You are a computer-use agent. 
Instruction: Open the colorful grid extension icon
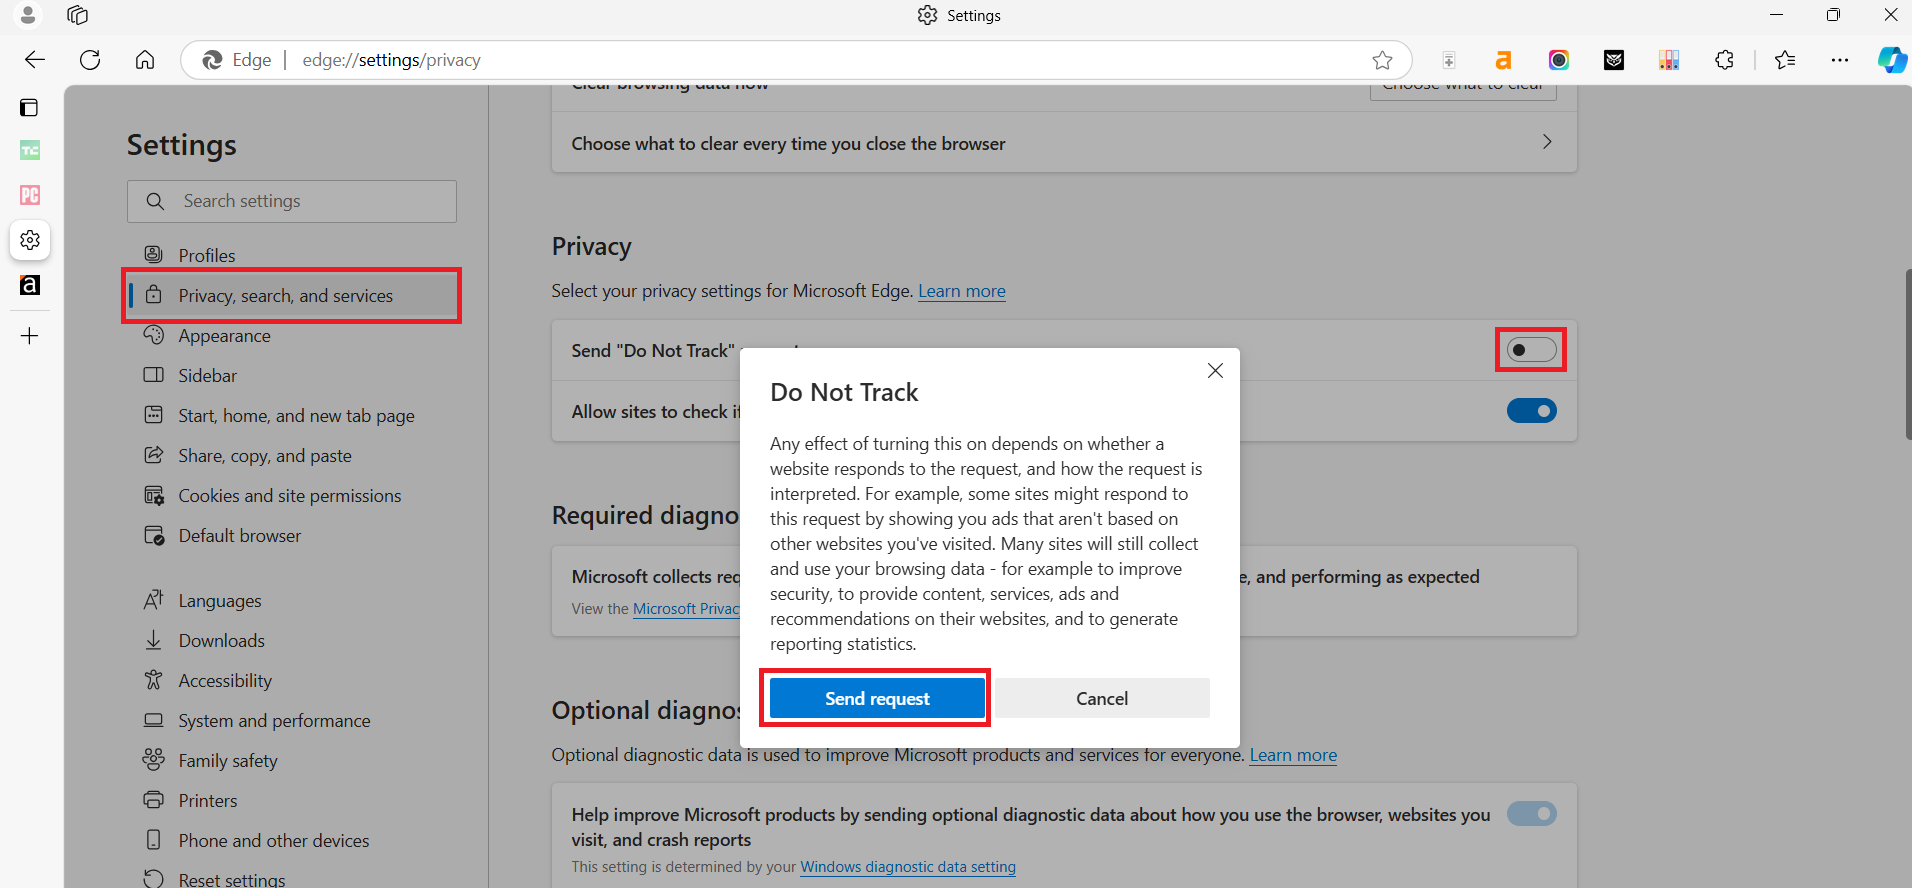pyautogui.click(x=1669, y=60)
